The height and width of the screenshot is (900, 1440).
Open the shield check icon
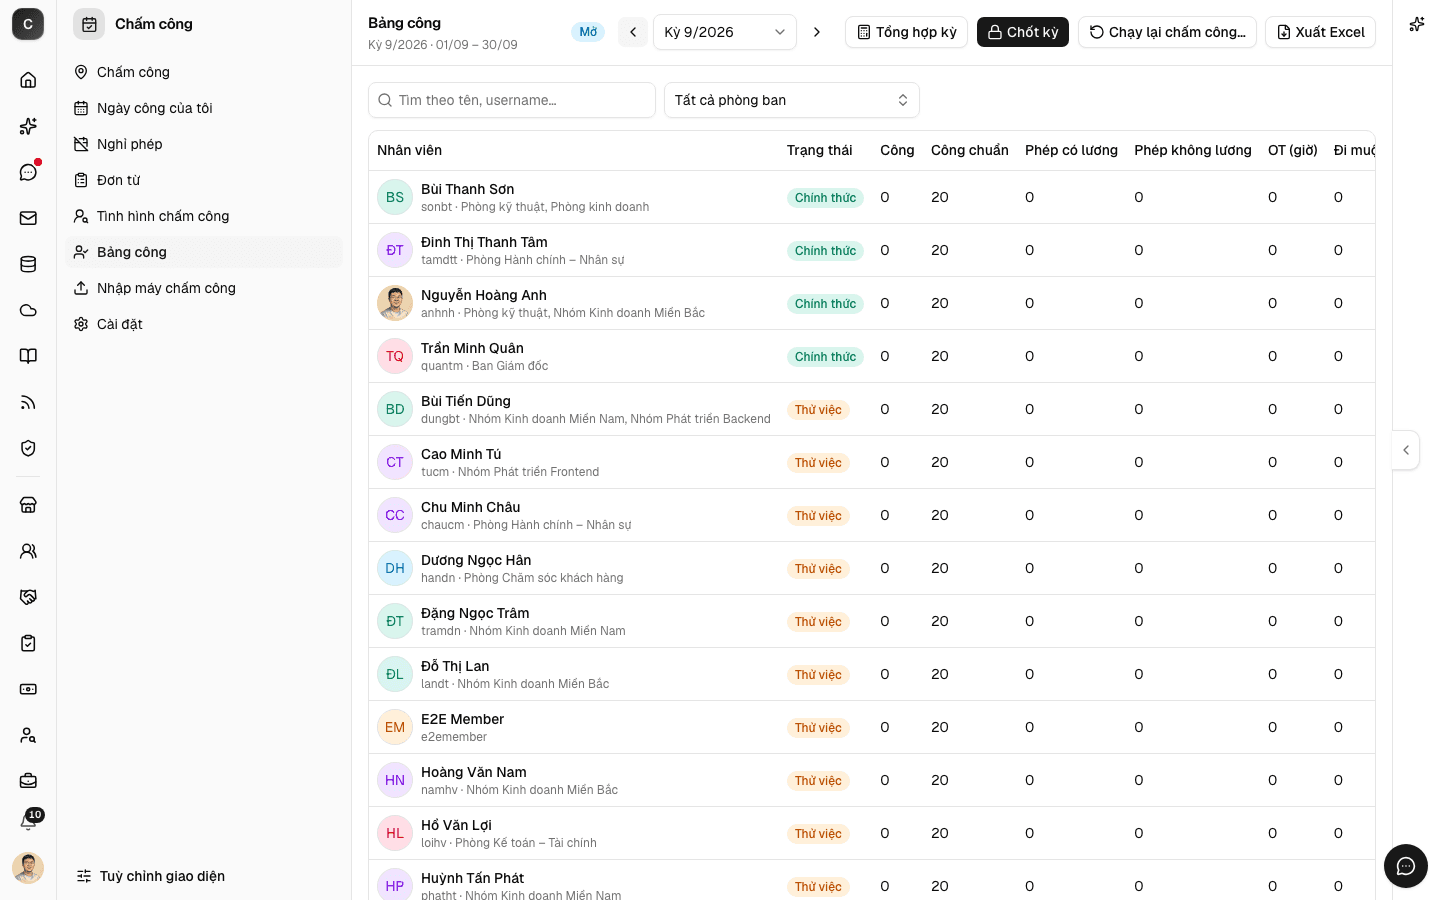28,448
